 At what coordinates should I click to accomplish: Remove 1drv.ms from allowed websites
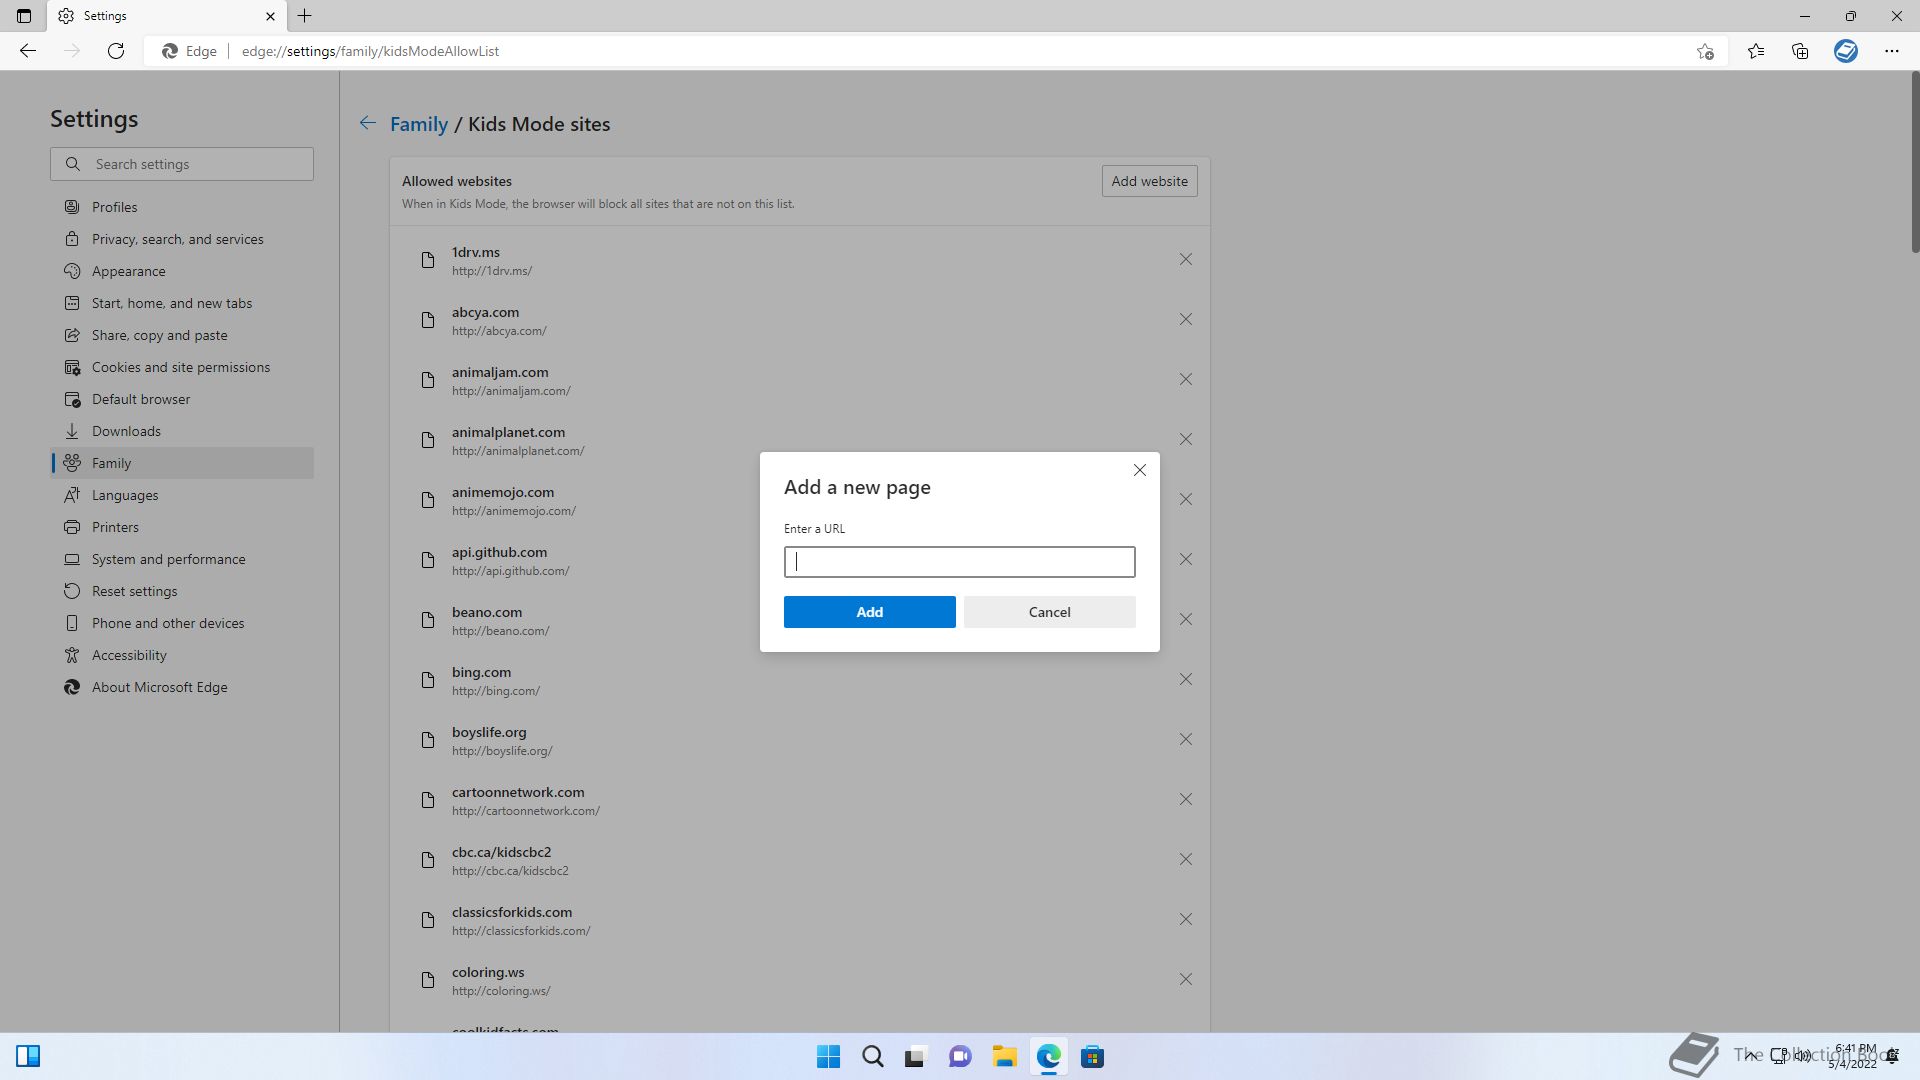coord(1185,259)
